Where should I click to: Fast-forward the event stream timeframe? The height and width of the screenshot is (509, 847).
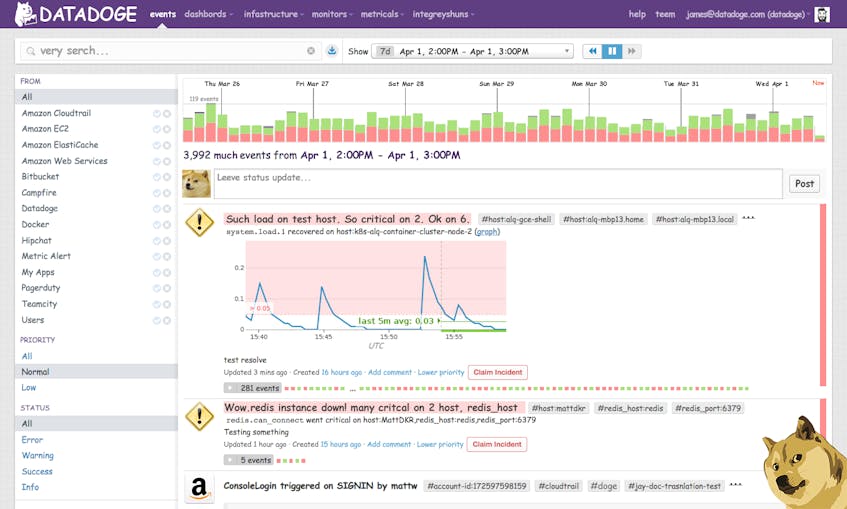(631, 51)
